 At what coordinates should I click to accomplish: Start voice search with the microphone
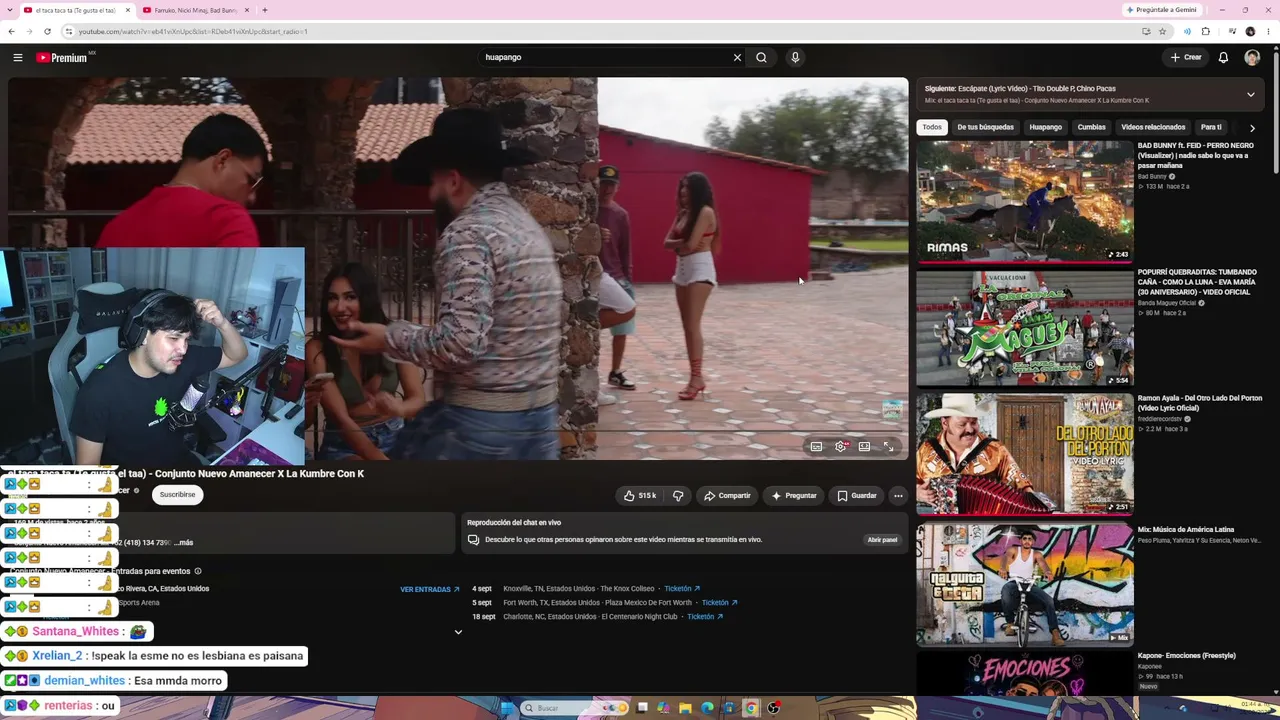click(795, 57)
